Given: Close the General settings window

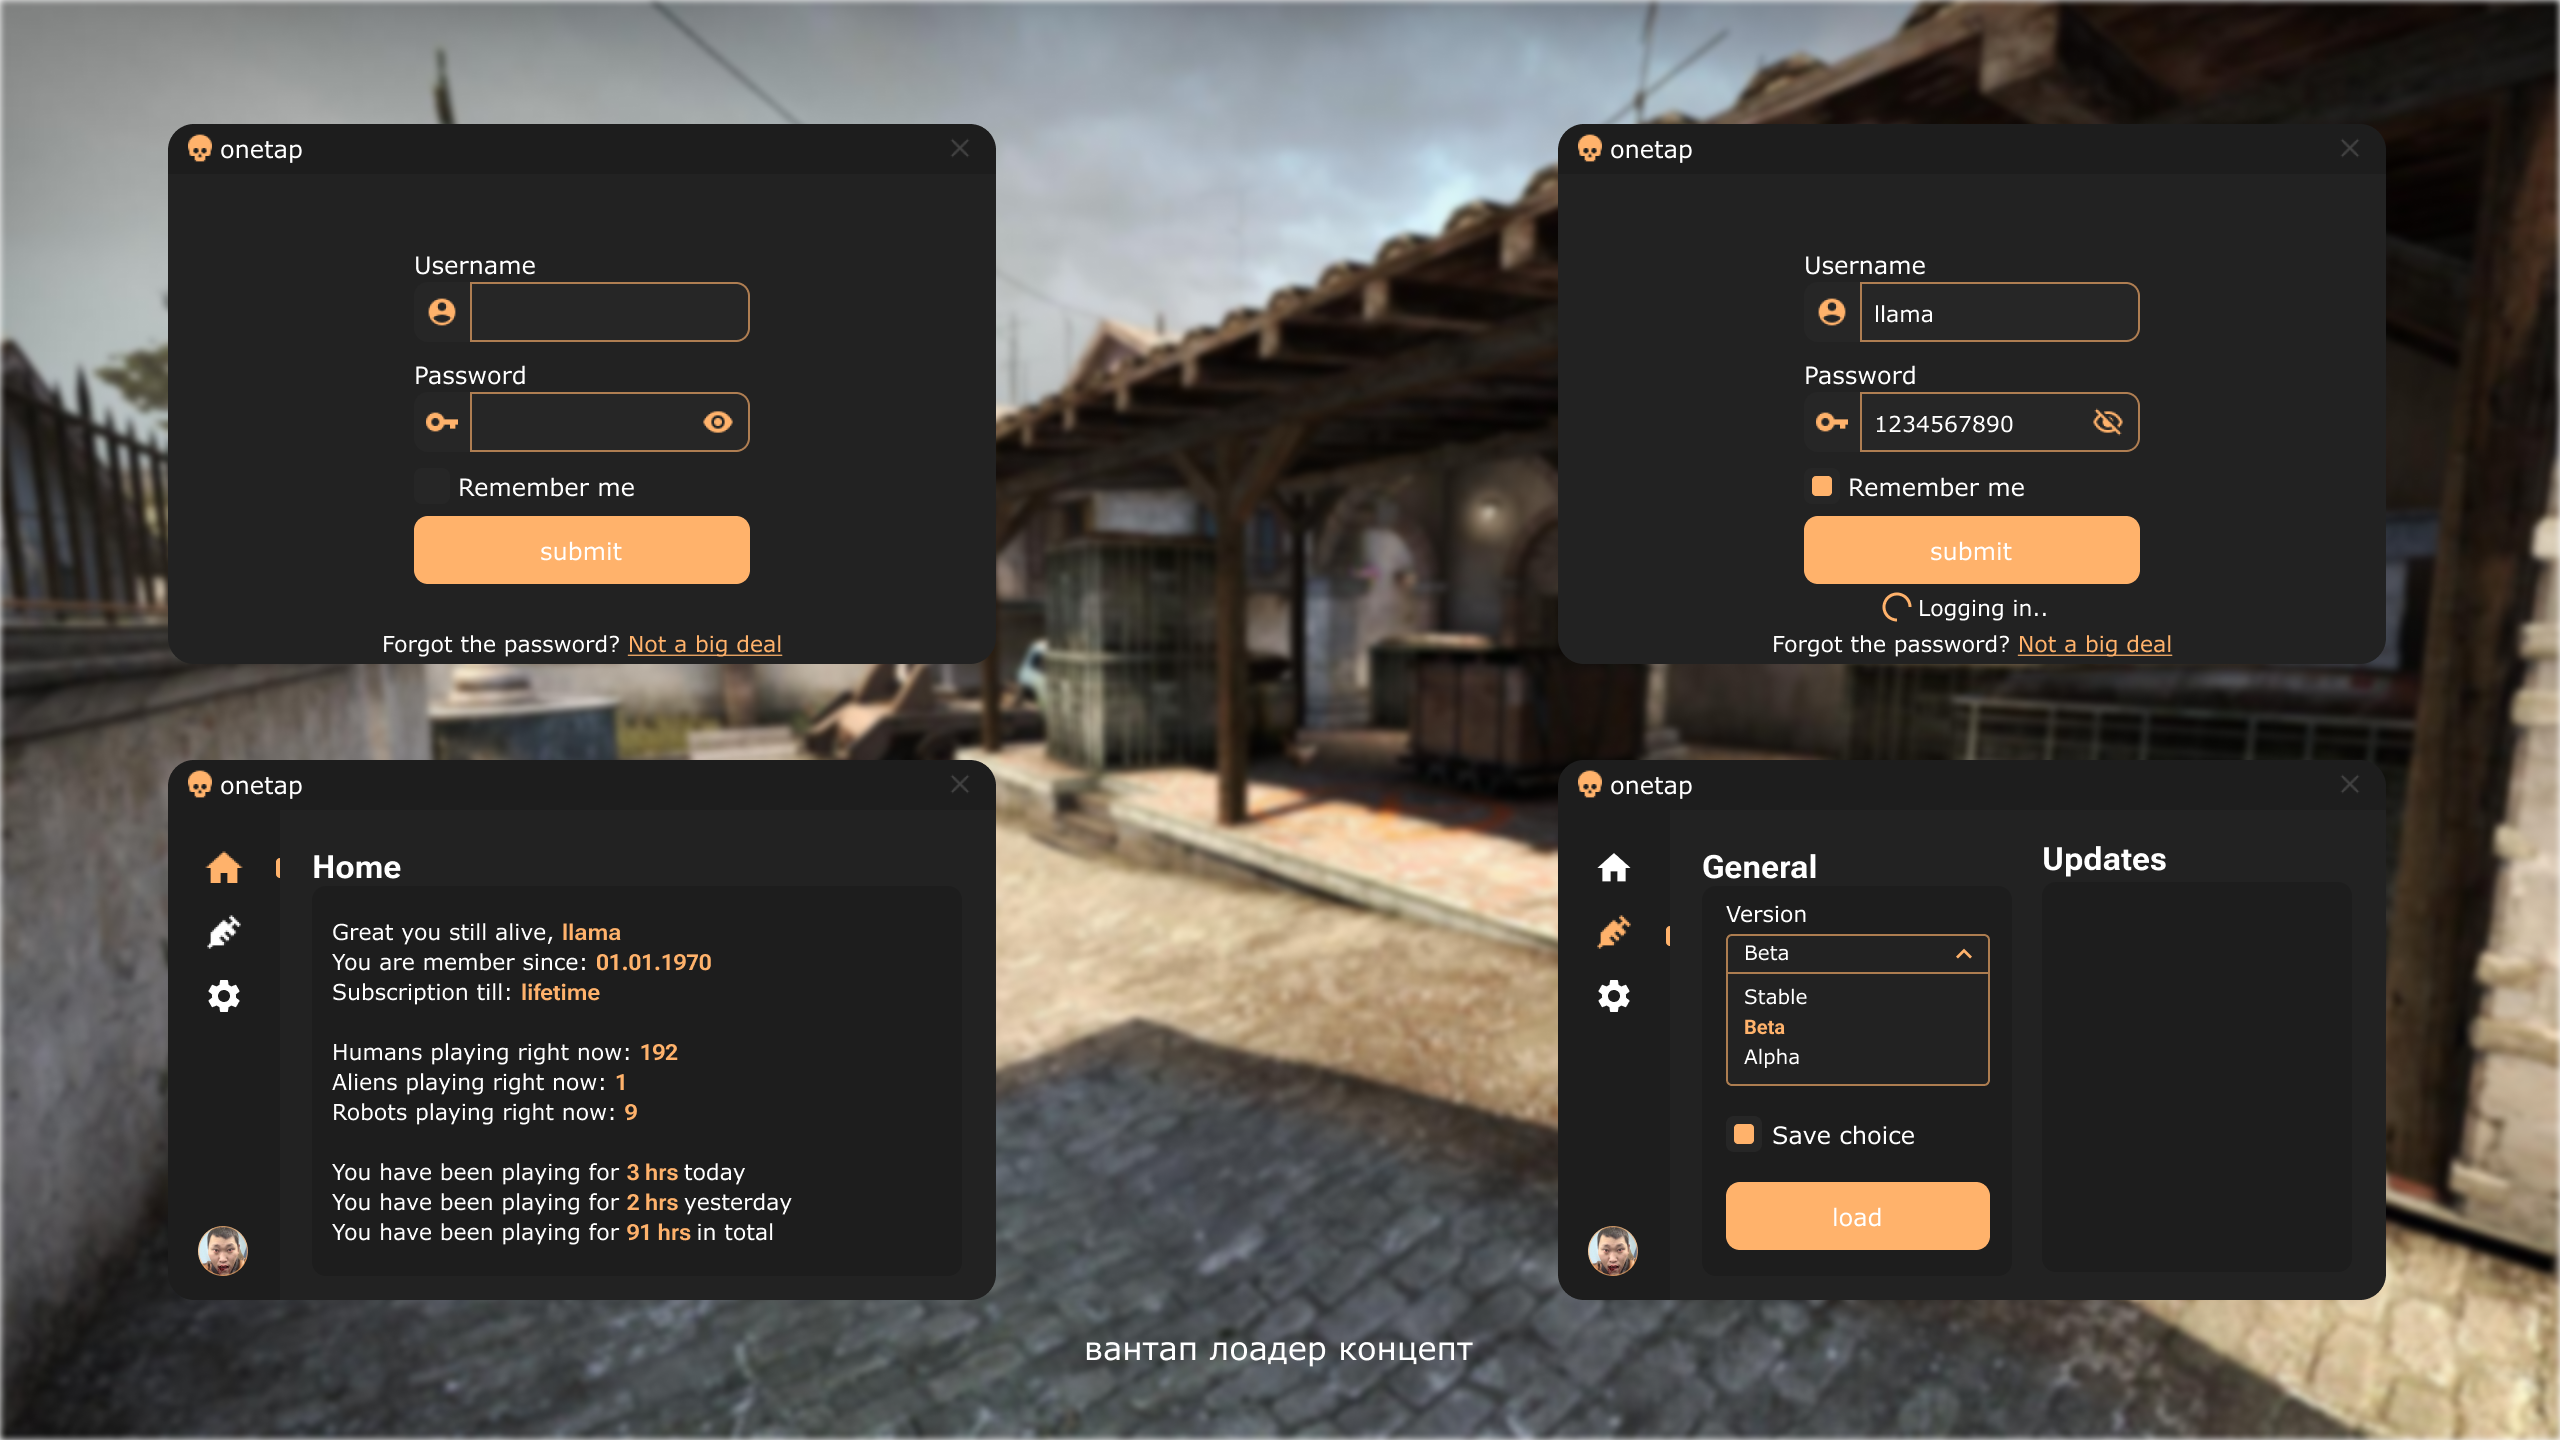Looking at the screenshot, I should coord(2350,784).
